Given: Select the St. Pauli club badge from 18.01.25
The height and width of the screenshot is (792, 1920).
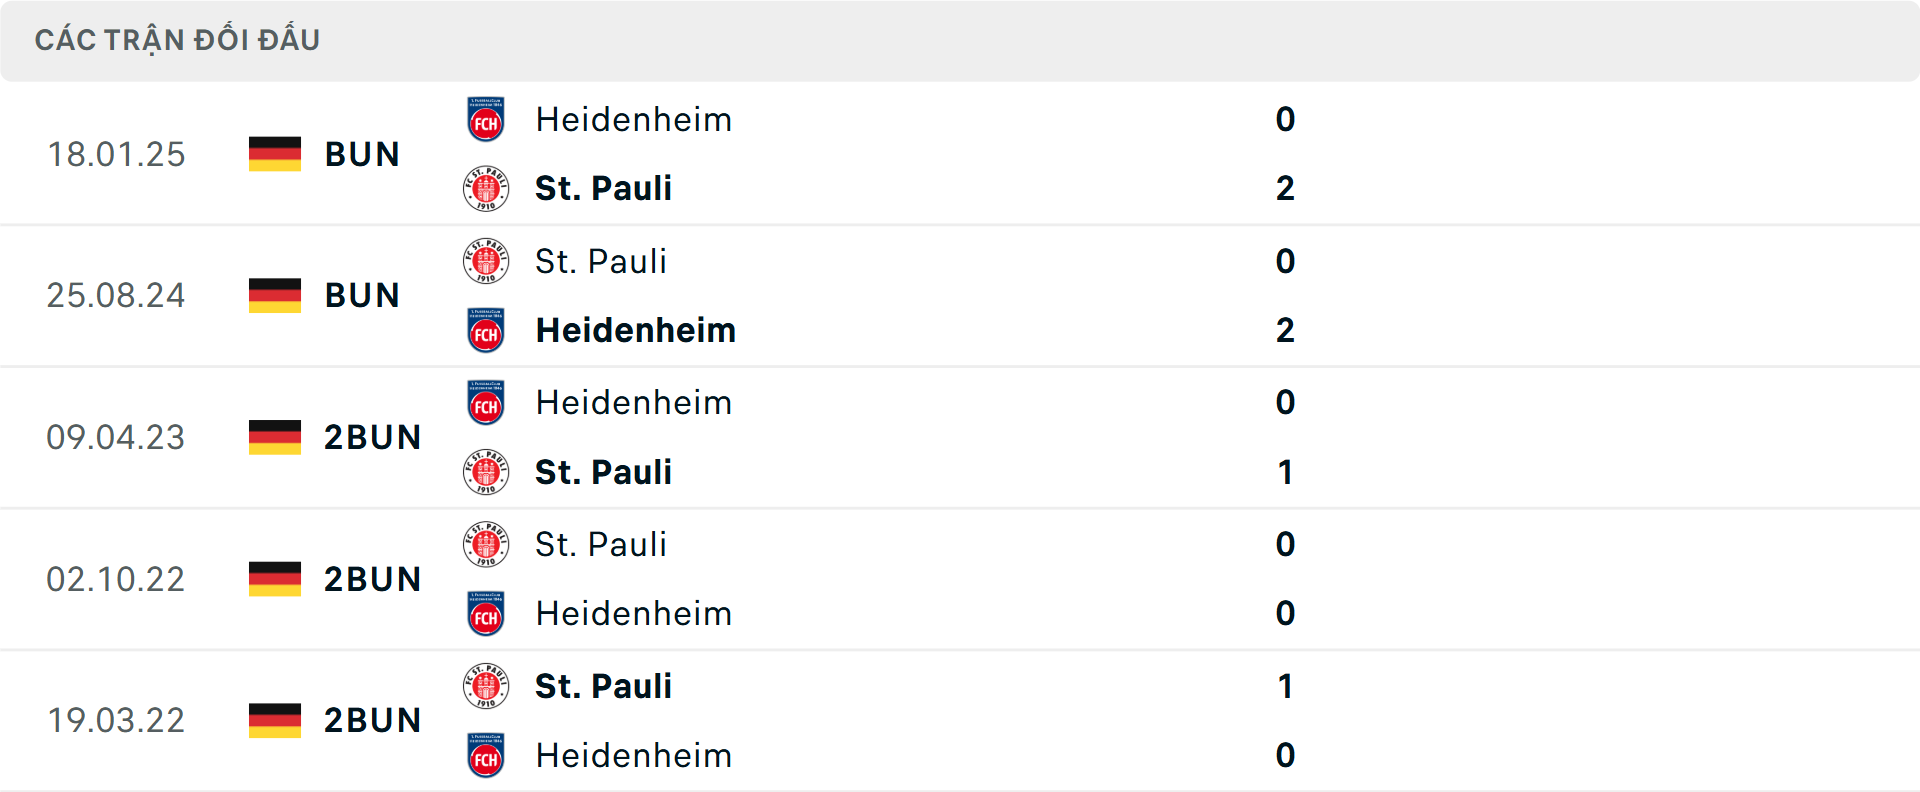Looking at the screenshot, I should (486, 188).
